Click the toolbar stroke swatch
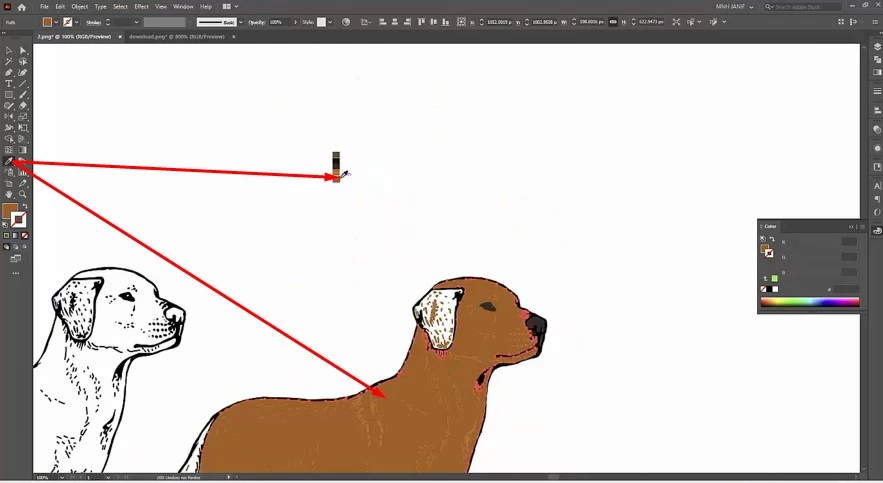883x483 pixels. [19, 220]
